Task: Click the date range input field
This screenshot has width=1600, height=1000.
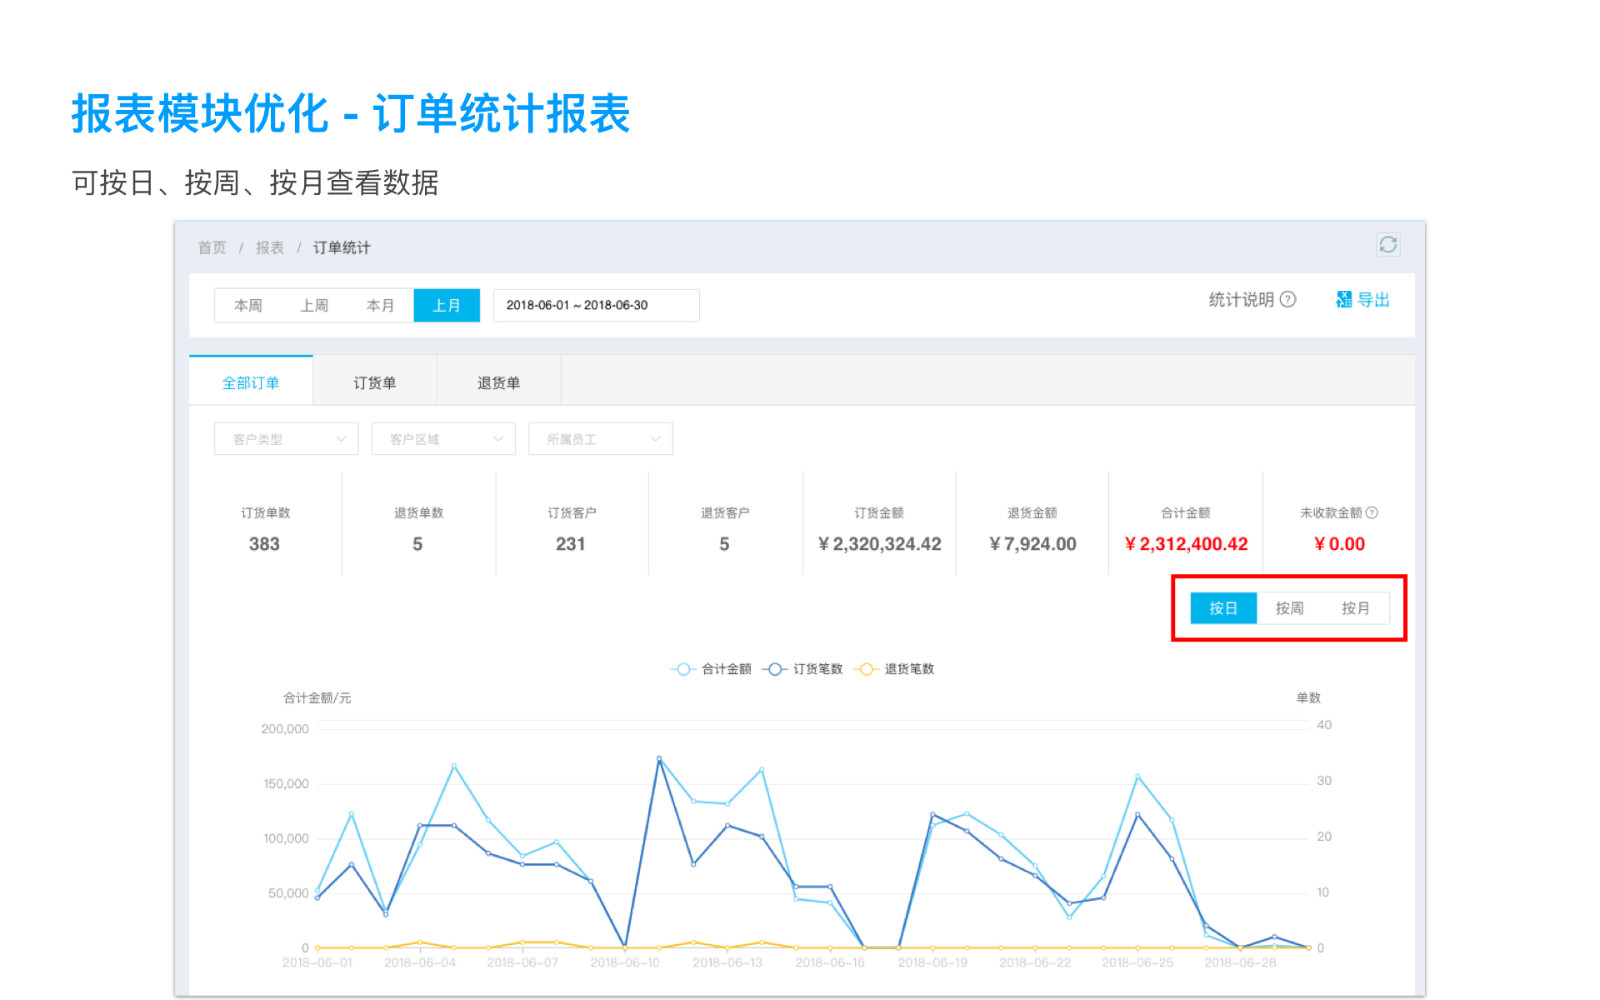Action: [x=596, y=306]
